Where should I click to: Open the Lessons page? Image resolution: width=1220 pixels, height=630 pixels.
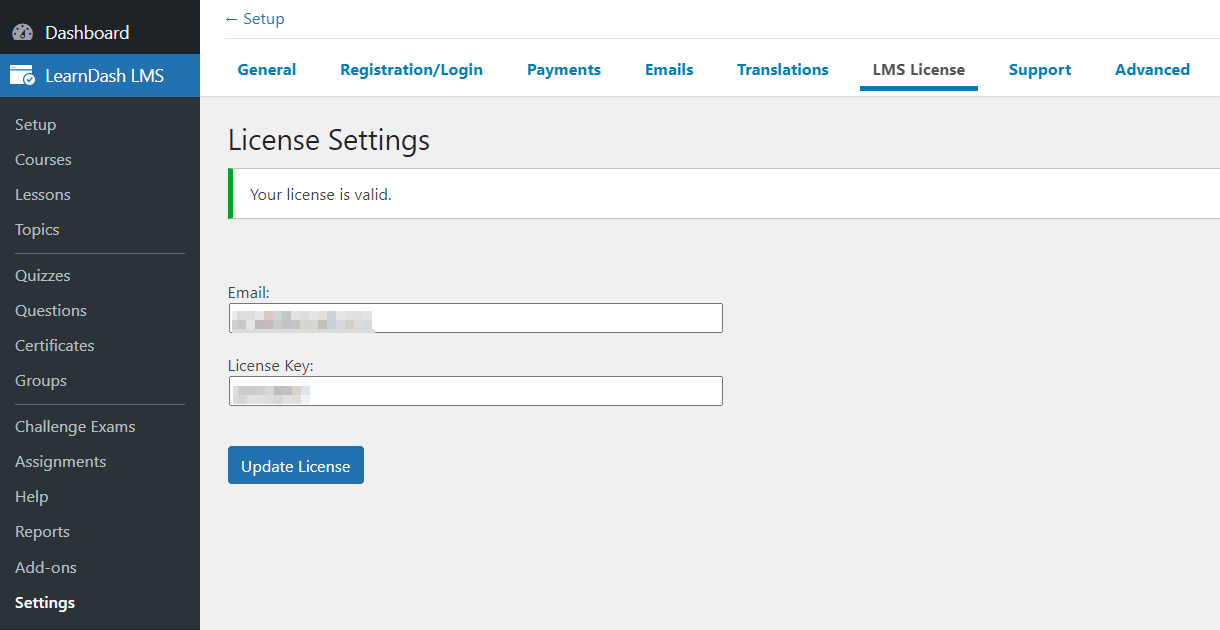pos(43,195)
